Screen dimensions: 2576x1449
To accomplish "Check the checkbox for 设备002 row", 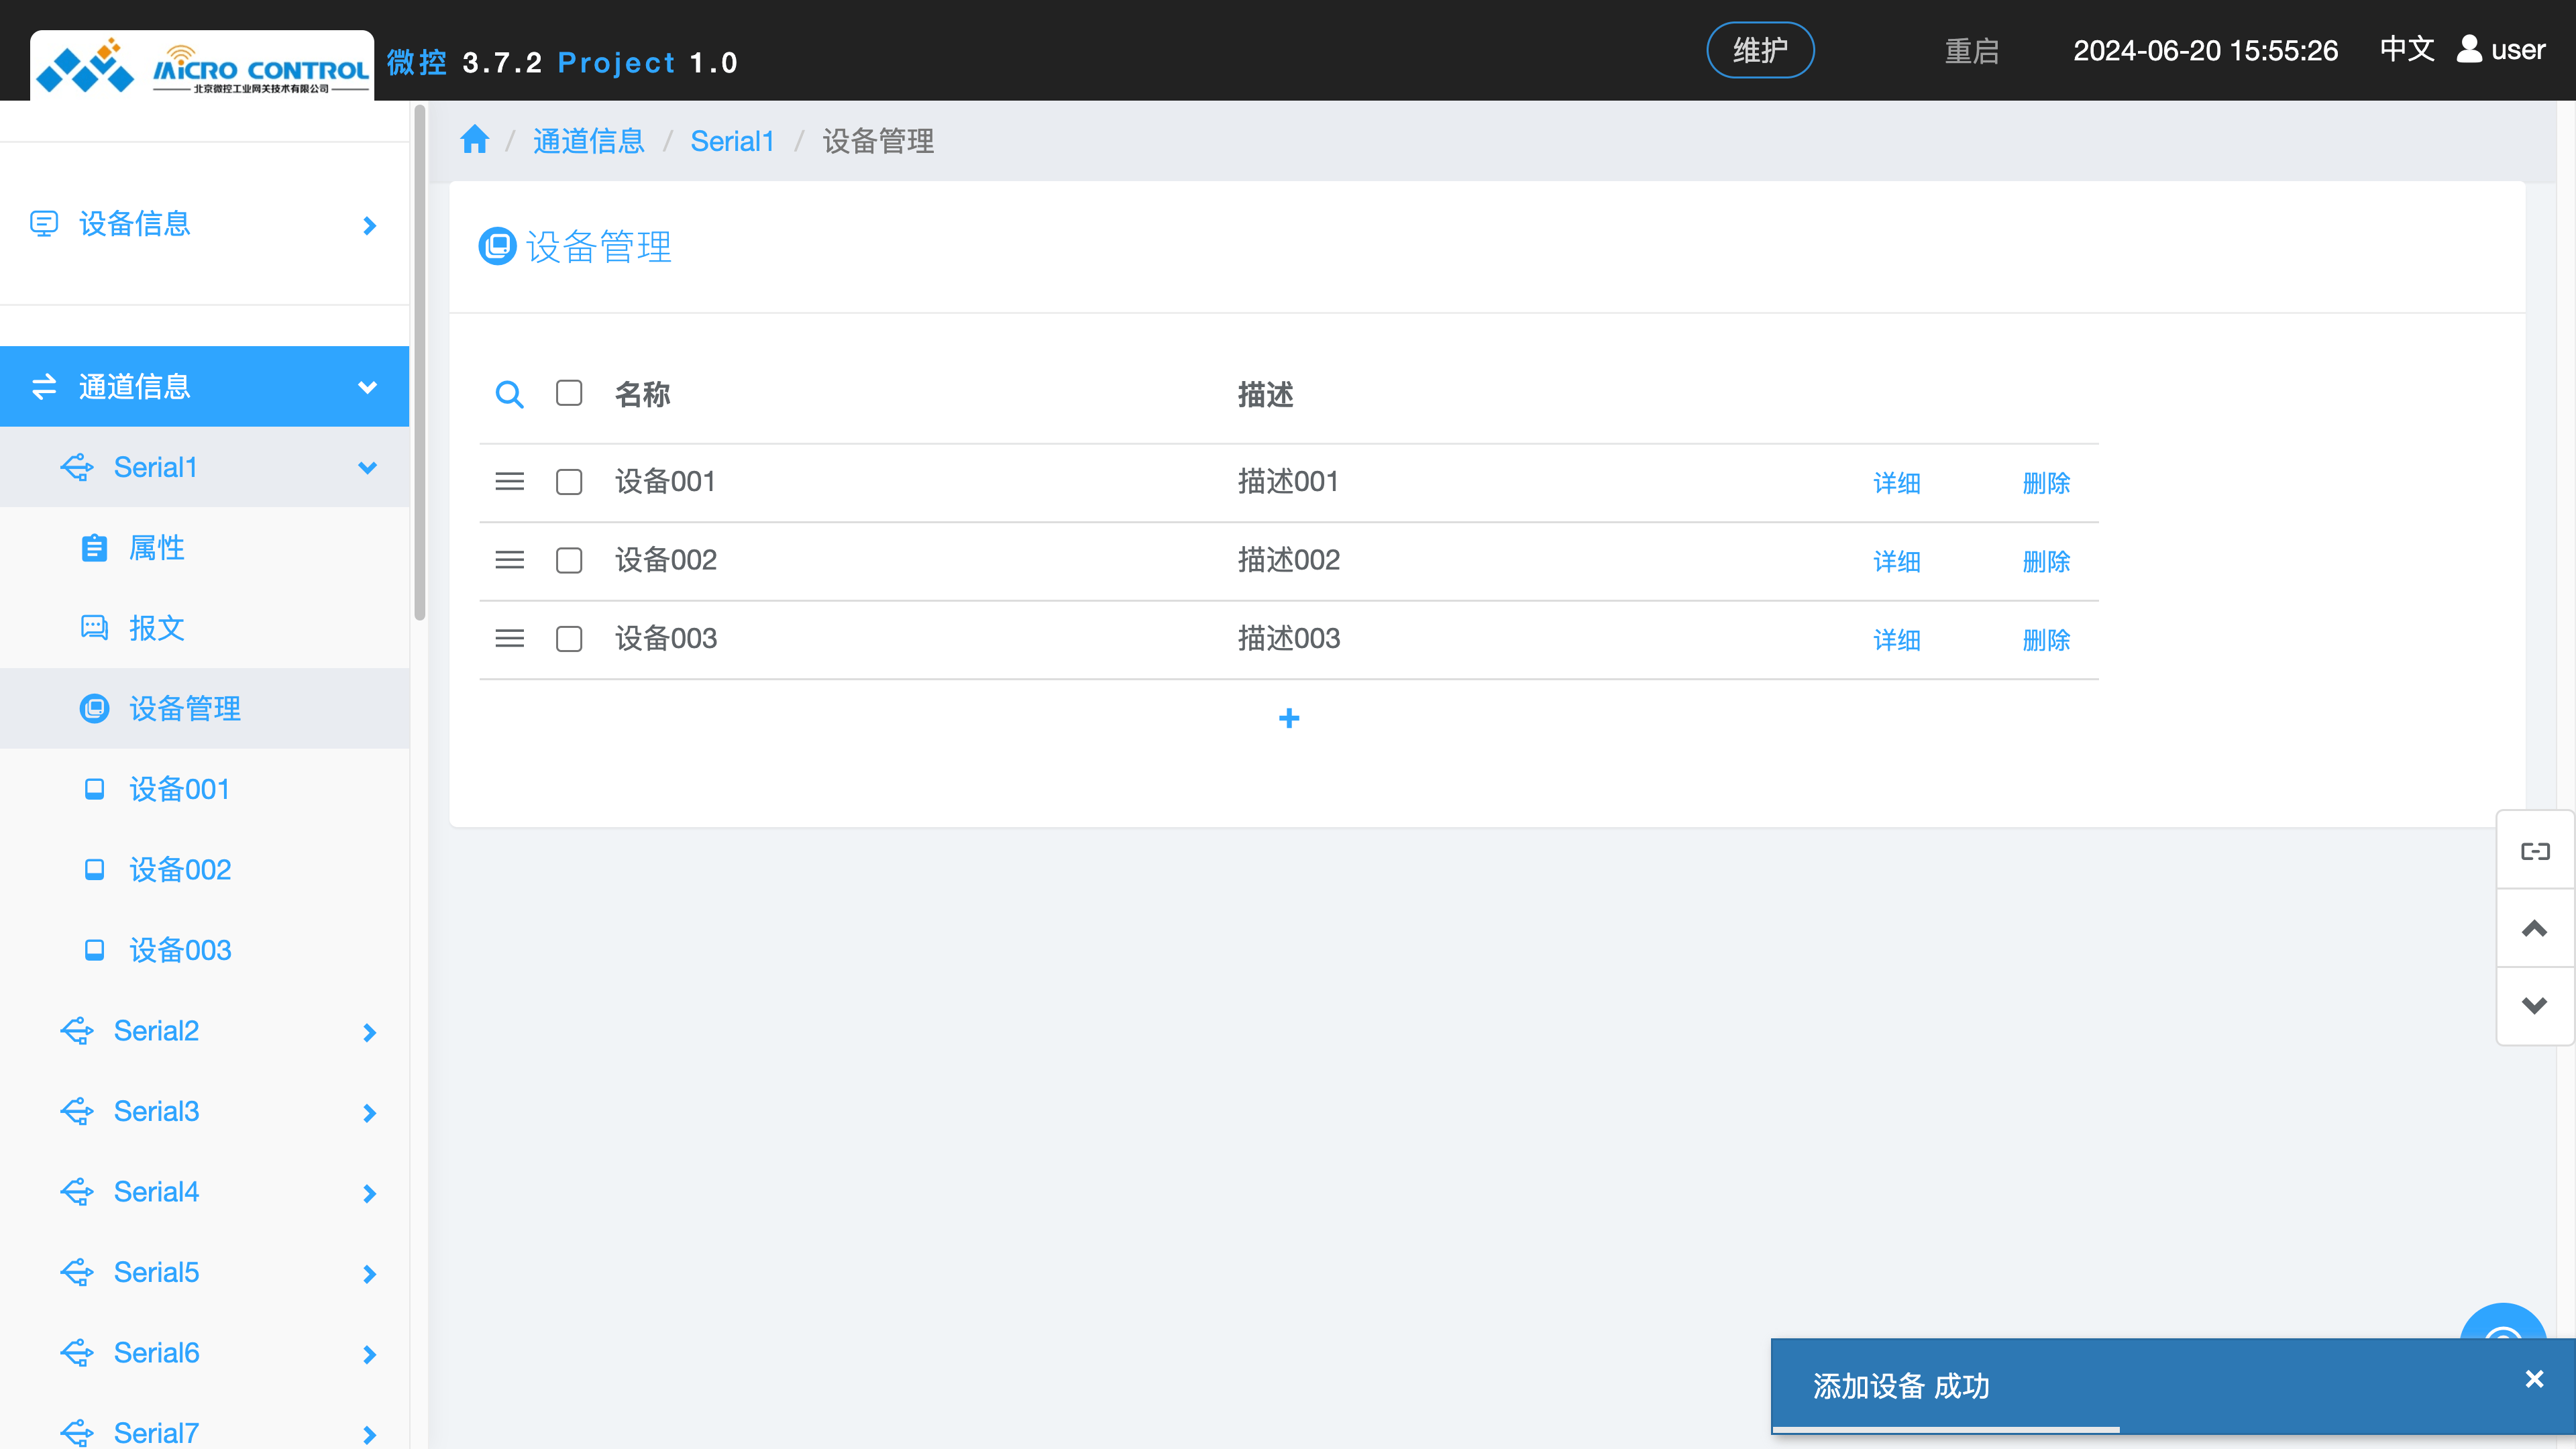I will 569,560.
